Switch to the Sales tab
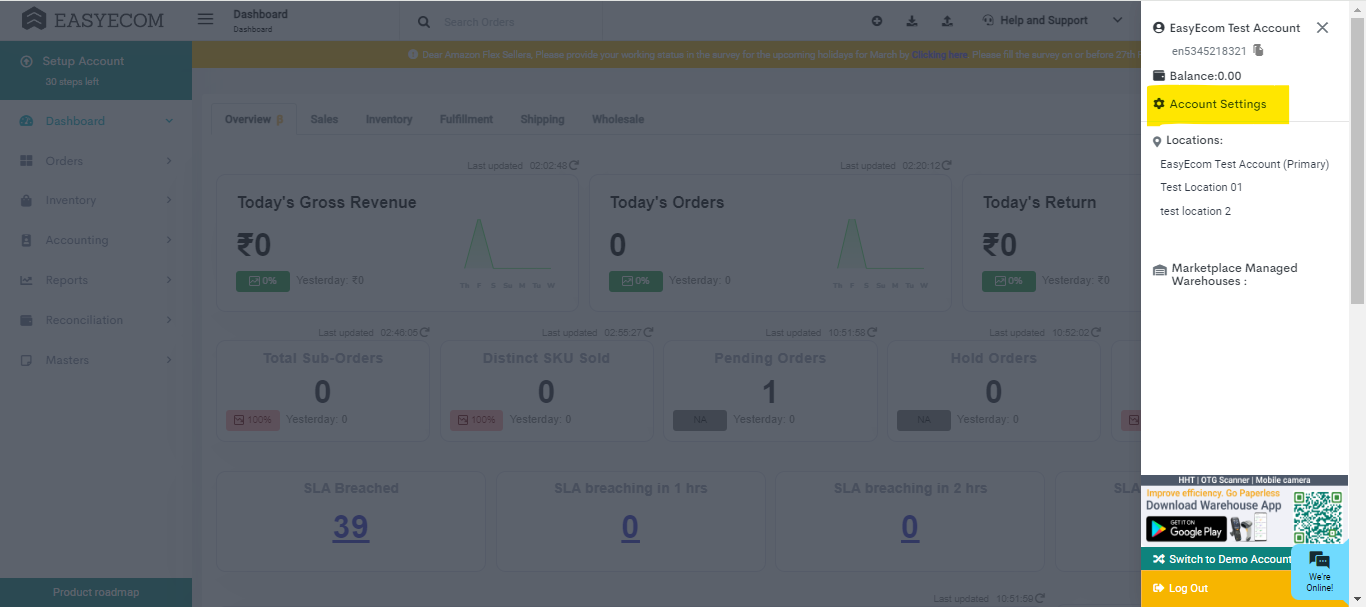The image size is (1366, 607). point(324,119)
